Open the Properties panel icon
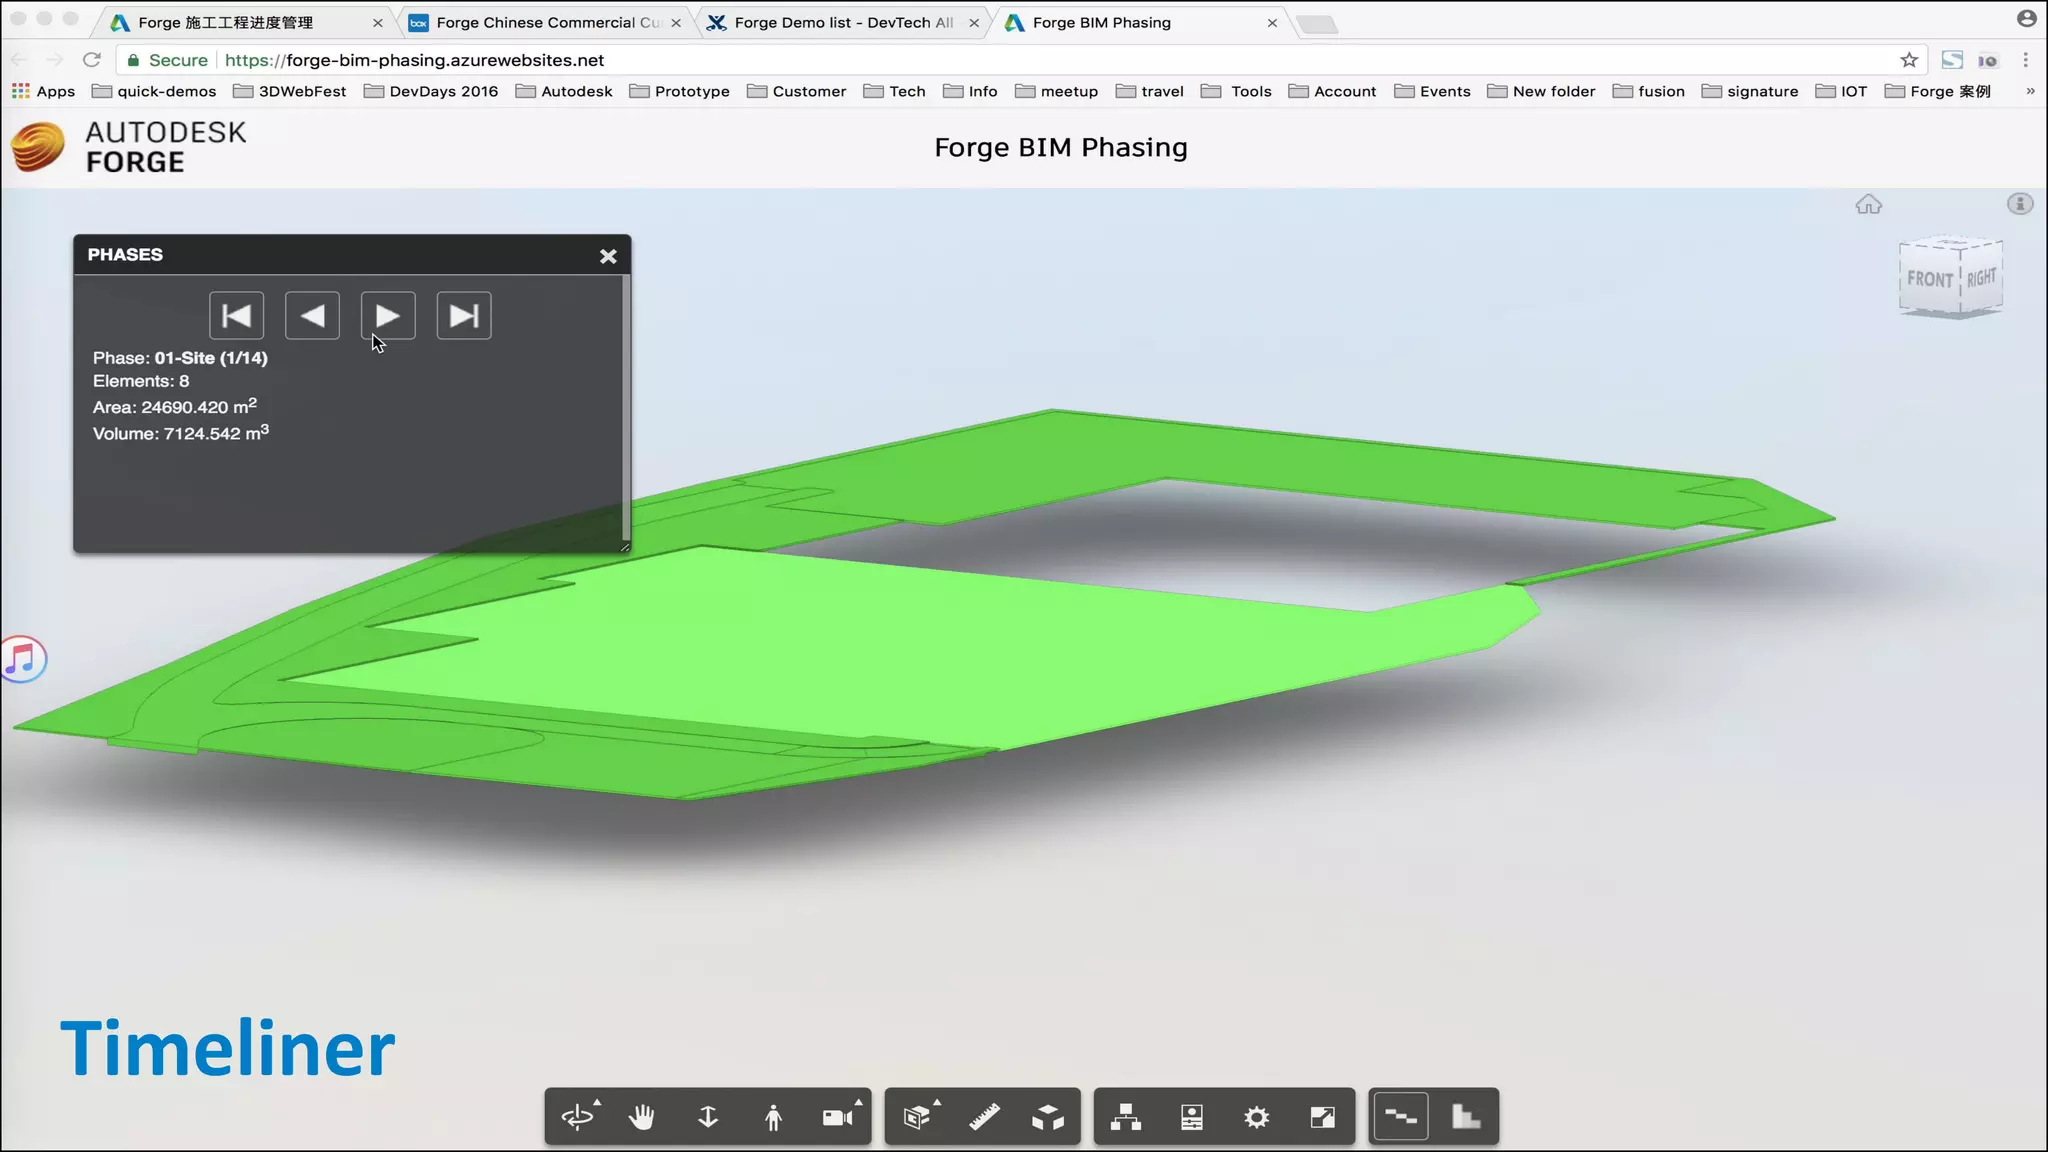Image resolution: width=2048 pixels, height=1152 pixels. coord(1191,1117)
